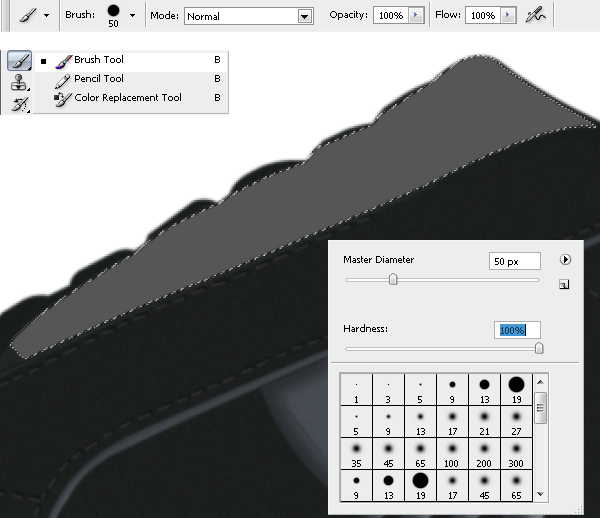This screenshot has width=600, height=518.
Task: Open the tool preset picker brush icon
Action: coord(28,16)
